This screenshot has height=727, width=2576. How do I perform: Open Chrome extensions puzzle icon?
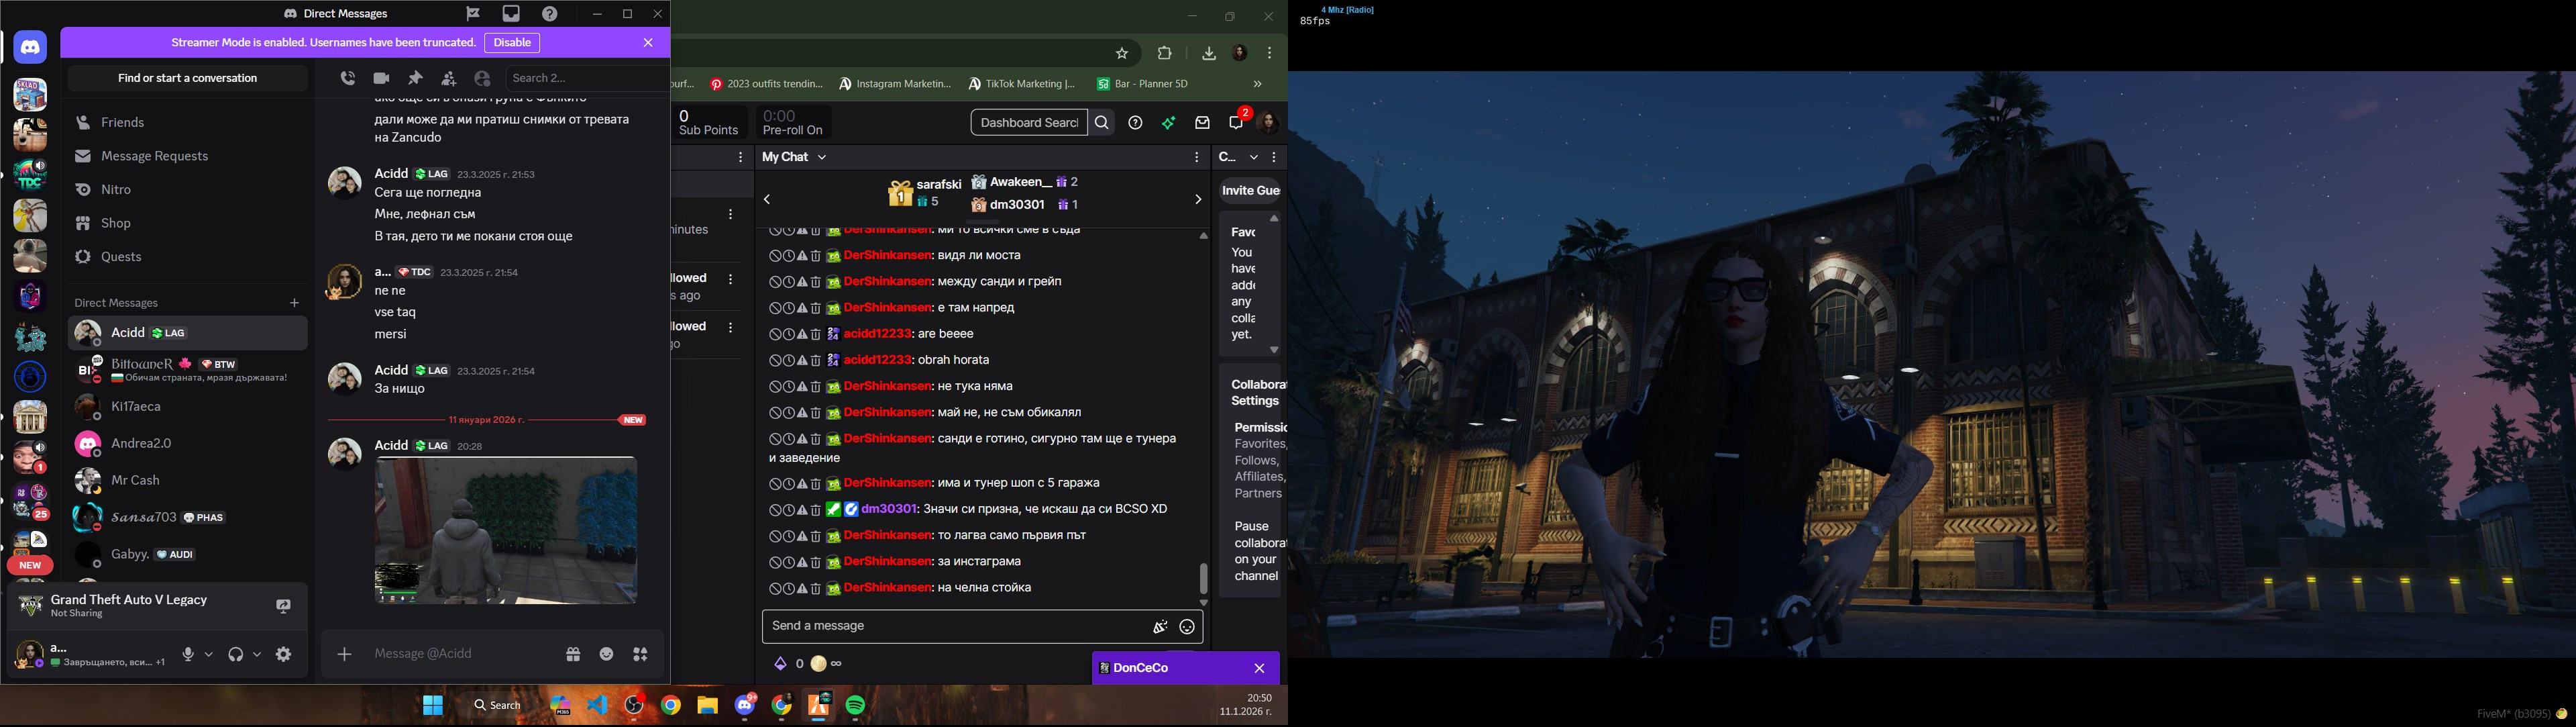click(x=1164, y=53)
